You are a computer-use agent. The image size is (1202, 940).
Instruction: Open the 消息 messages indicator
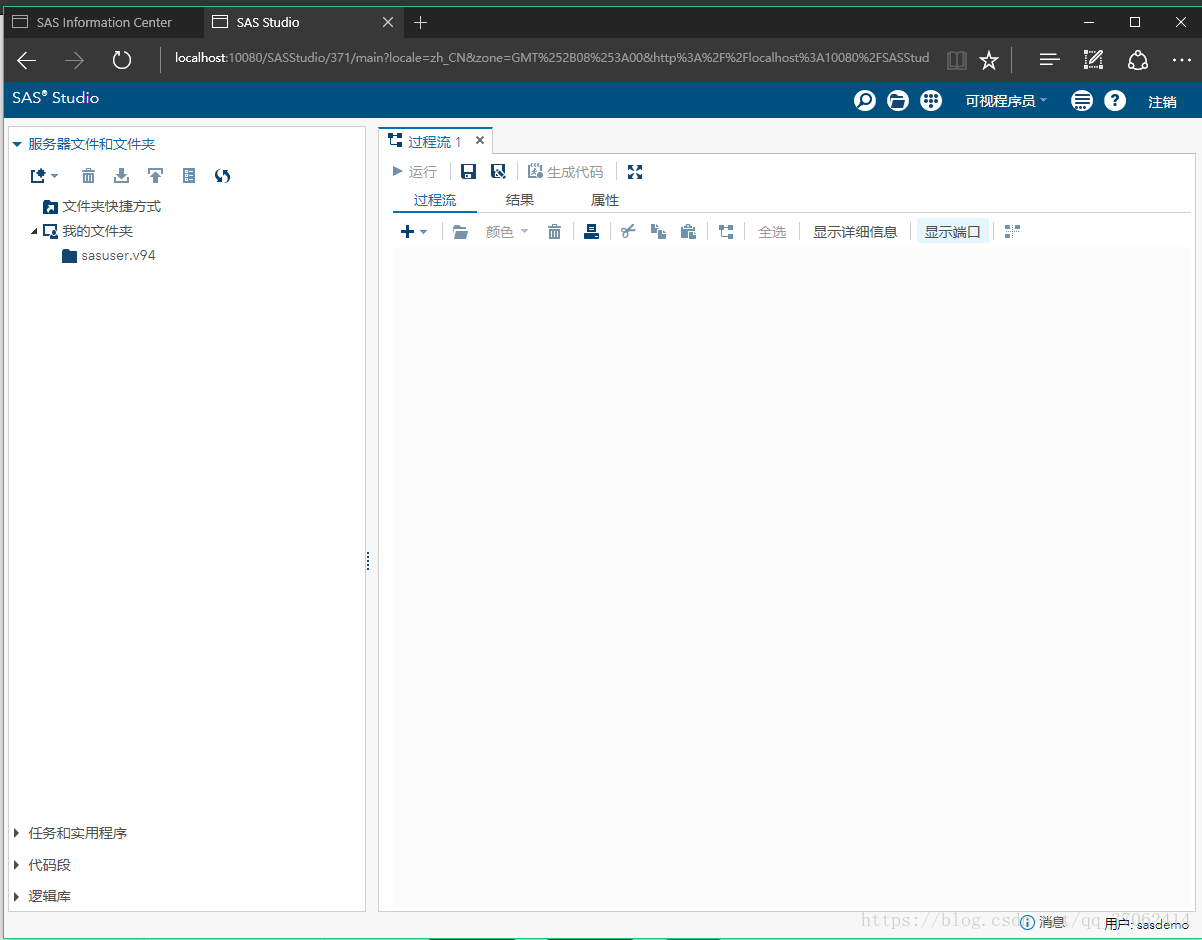click(1043, 922)
